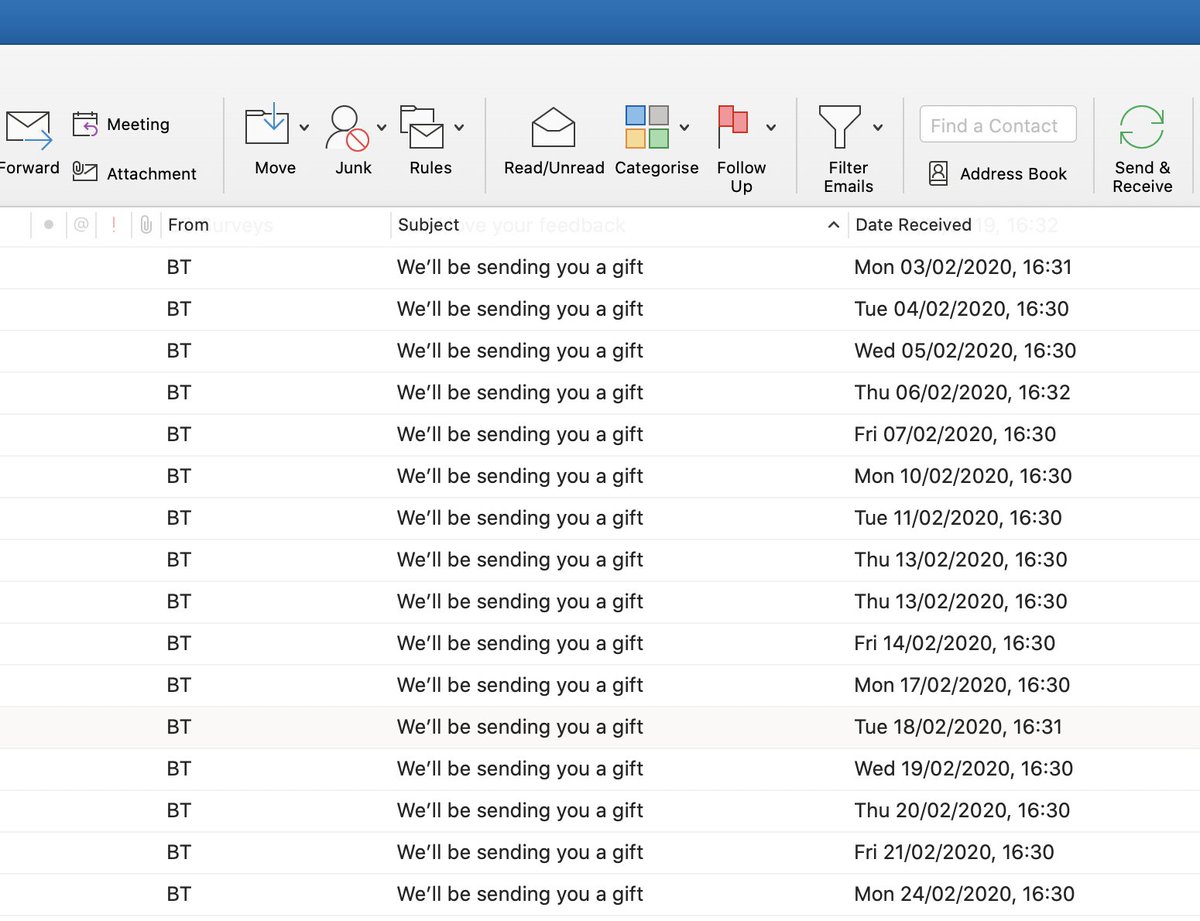This screenshot has height=921, width=1200.
Task: Sort by the unread status dot column
Action: click(48, 225)
